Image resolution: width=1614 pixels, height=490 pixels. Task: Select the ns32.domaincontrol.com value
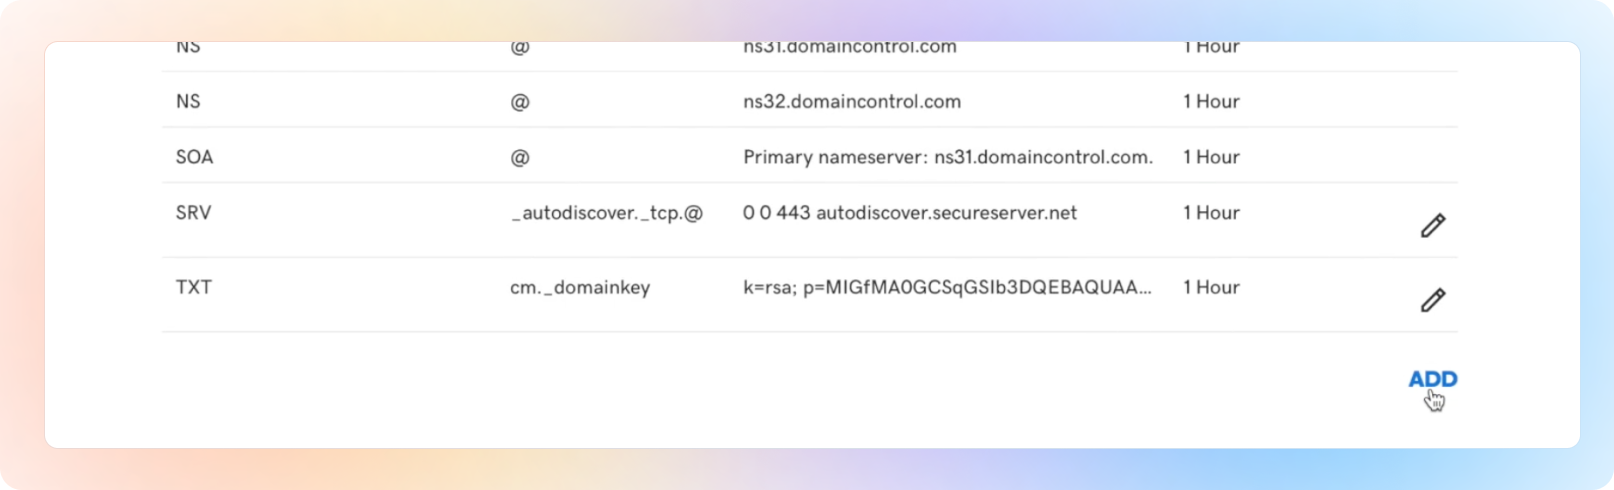852,101
